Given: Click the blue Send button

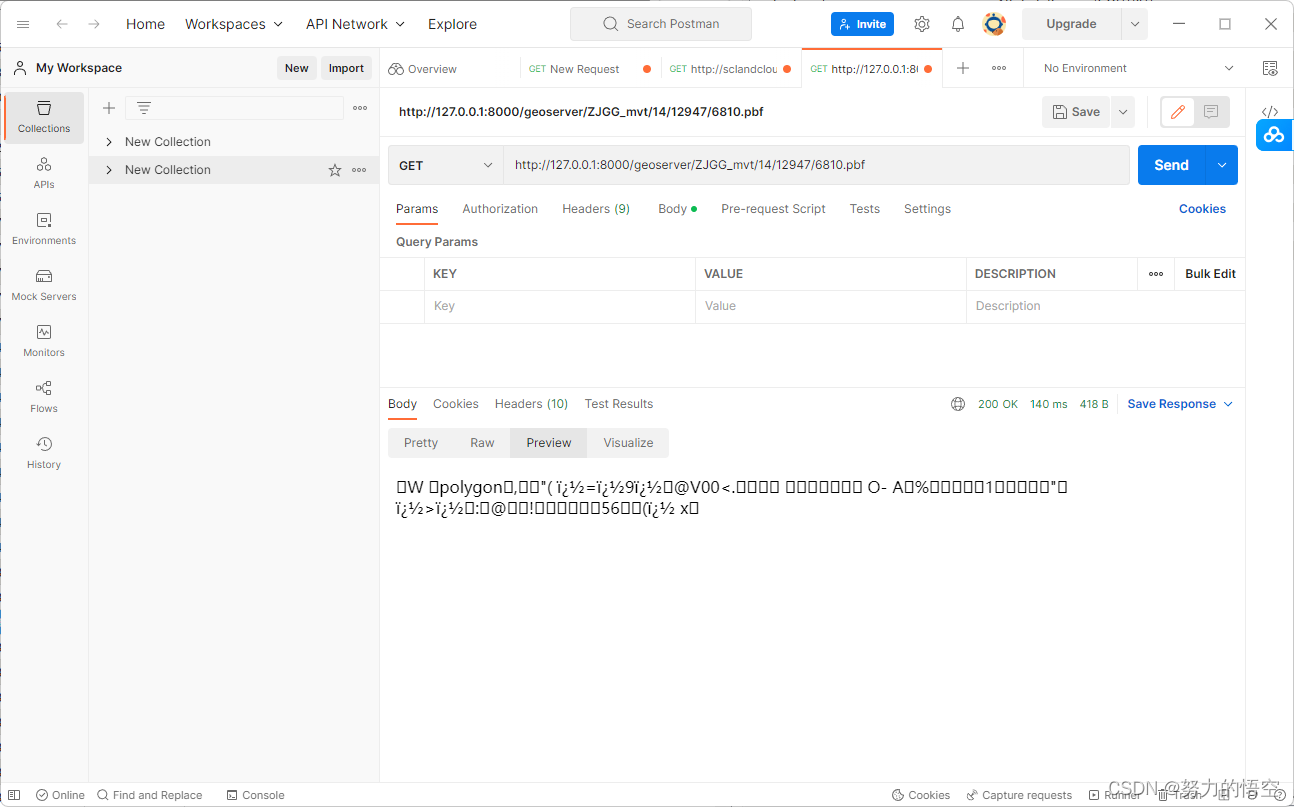Looking at the screenshot, I should 1171,165.
